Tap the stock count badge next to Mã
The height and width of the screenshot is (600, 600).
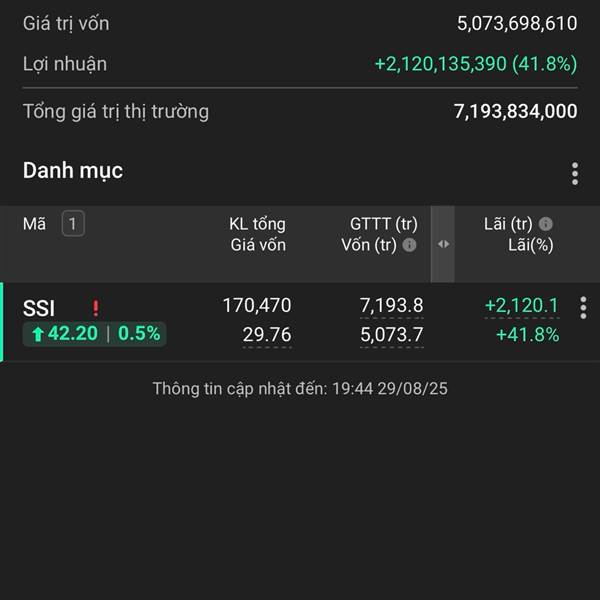coord(73,223)
